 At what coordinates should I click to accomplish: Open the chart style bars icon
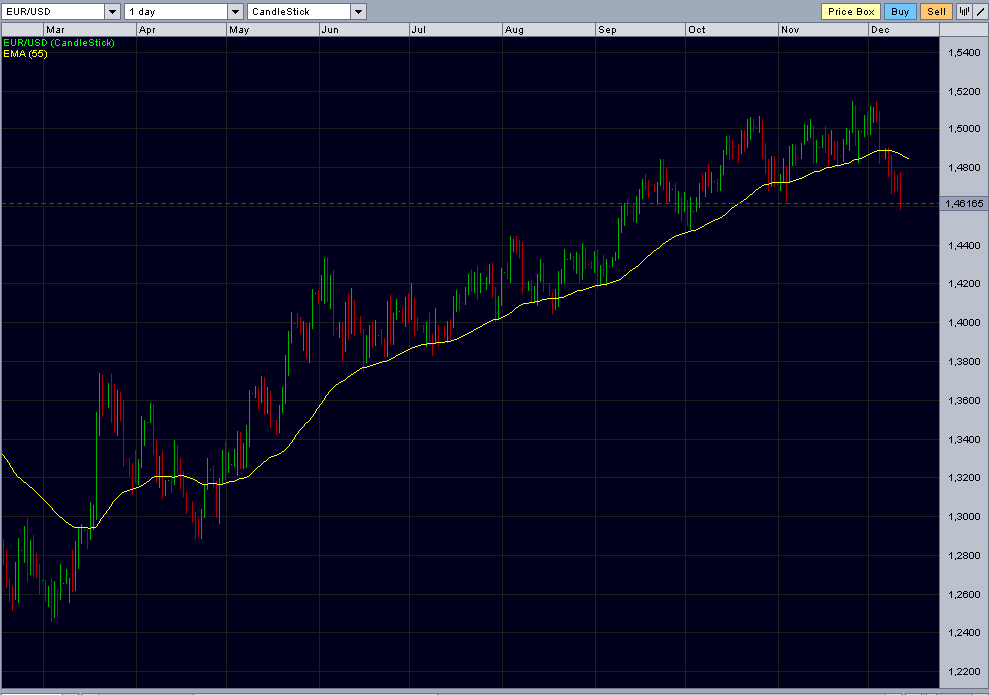964,11
